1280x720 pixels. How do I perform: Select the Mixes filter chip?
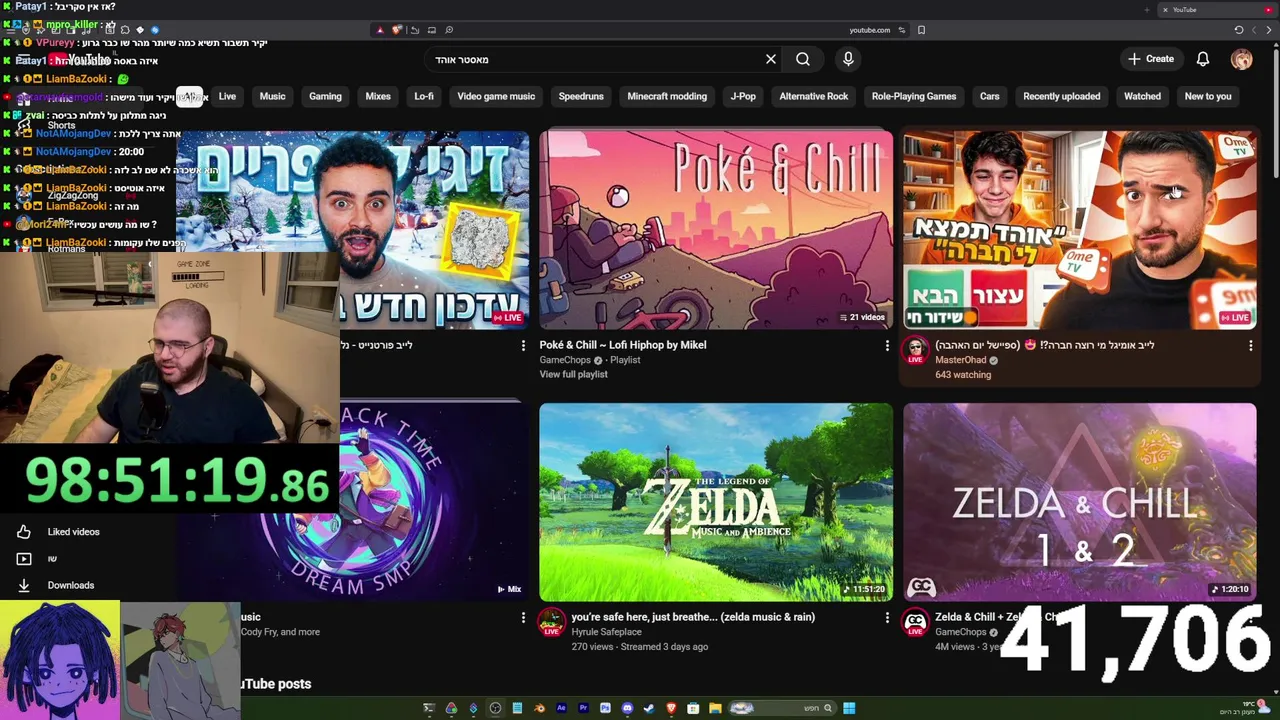378,96
